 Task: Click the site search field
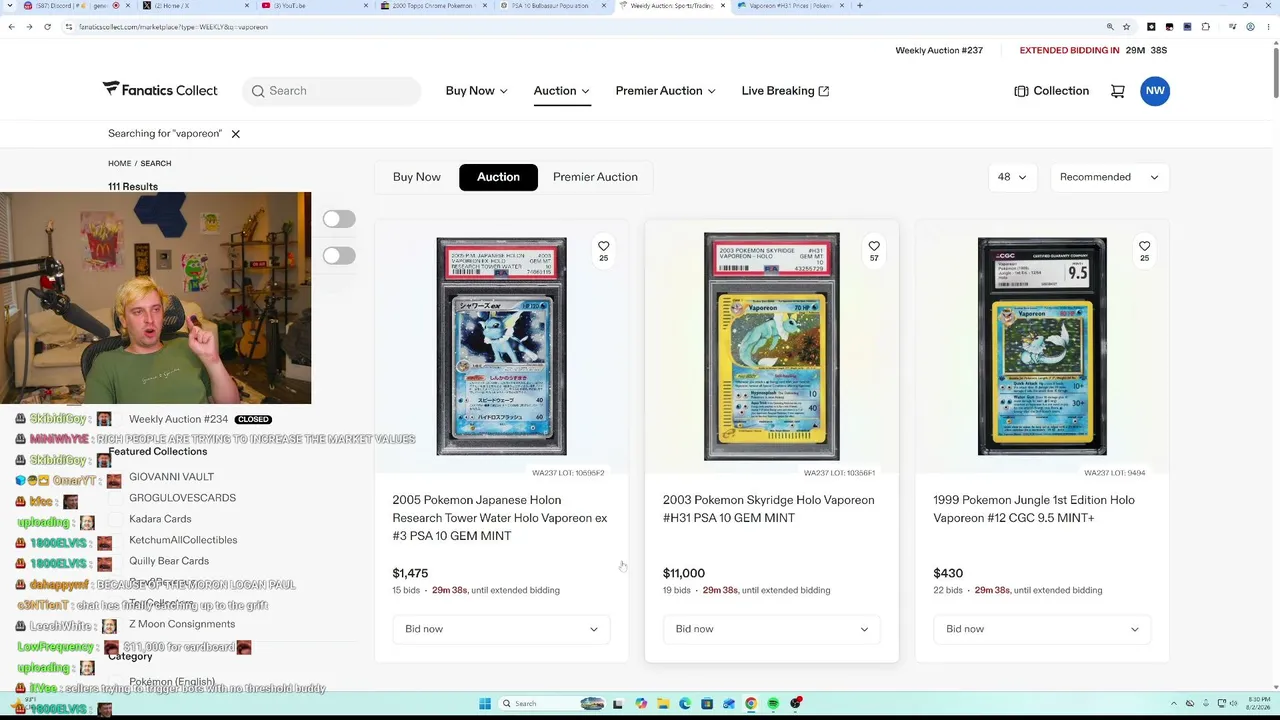(331, 91)
